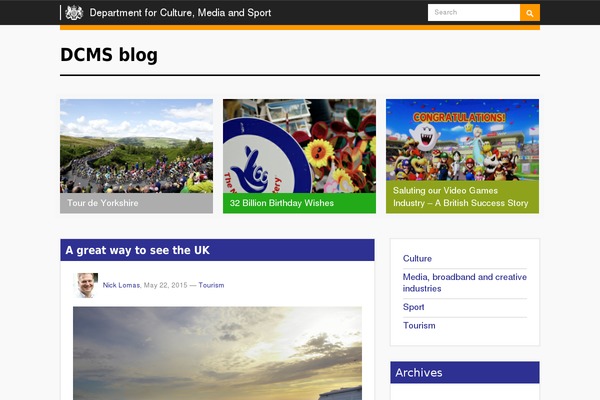Open Saluting our Video Games Industry caption
The image size is (600, 400).
point(460,197)
